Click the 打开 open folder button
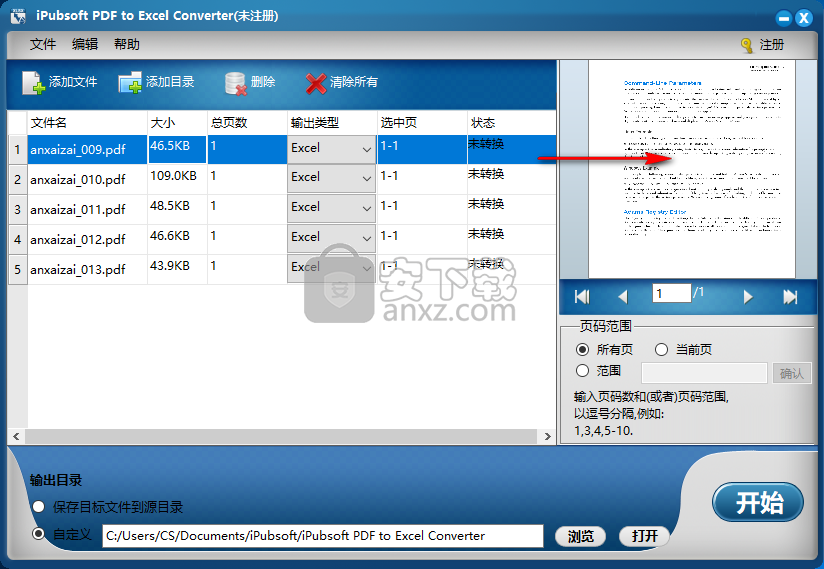824x569 pixels. pyautogui.click(x=644, y=536)
